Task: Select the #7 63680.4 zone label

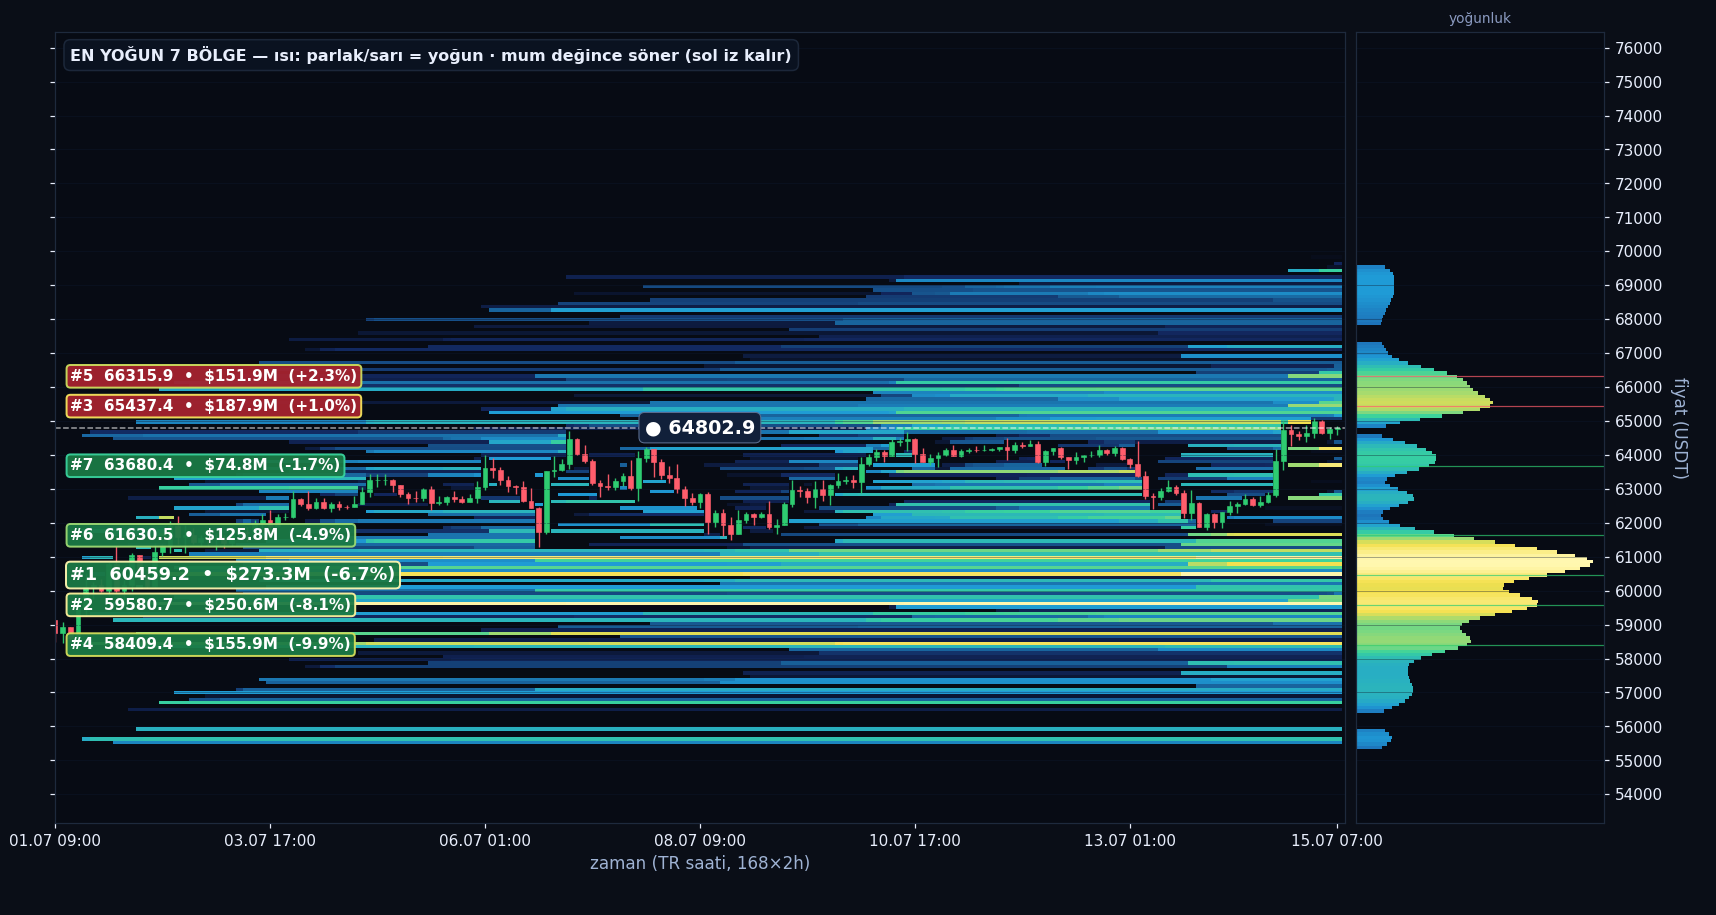Action: tap(205, 465)
